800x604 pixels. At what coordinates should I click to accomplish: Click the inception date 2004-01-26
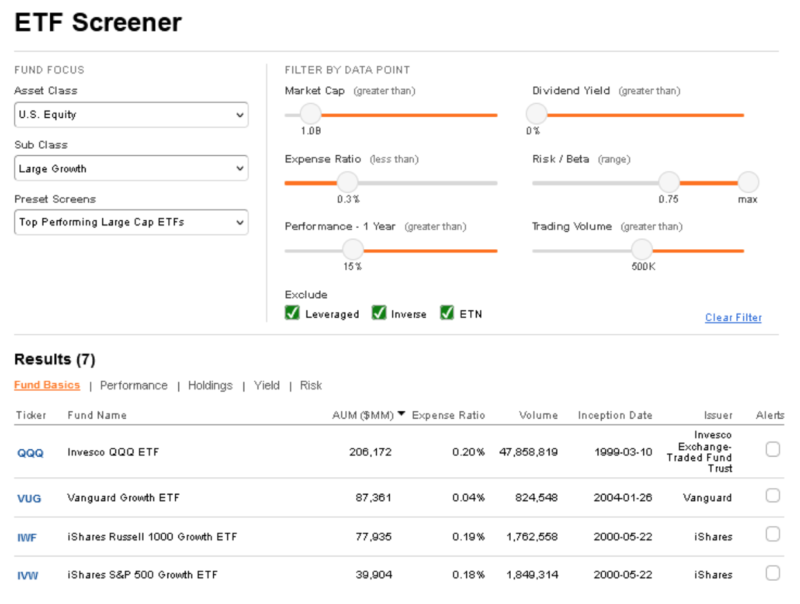pyautogui.click(x=623, y=497)
